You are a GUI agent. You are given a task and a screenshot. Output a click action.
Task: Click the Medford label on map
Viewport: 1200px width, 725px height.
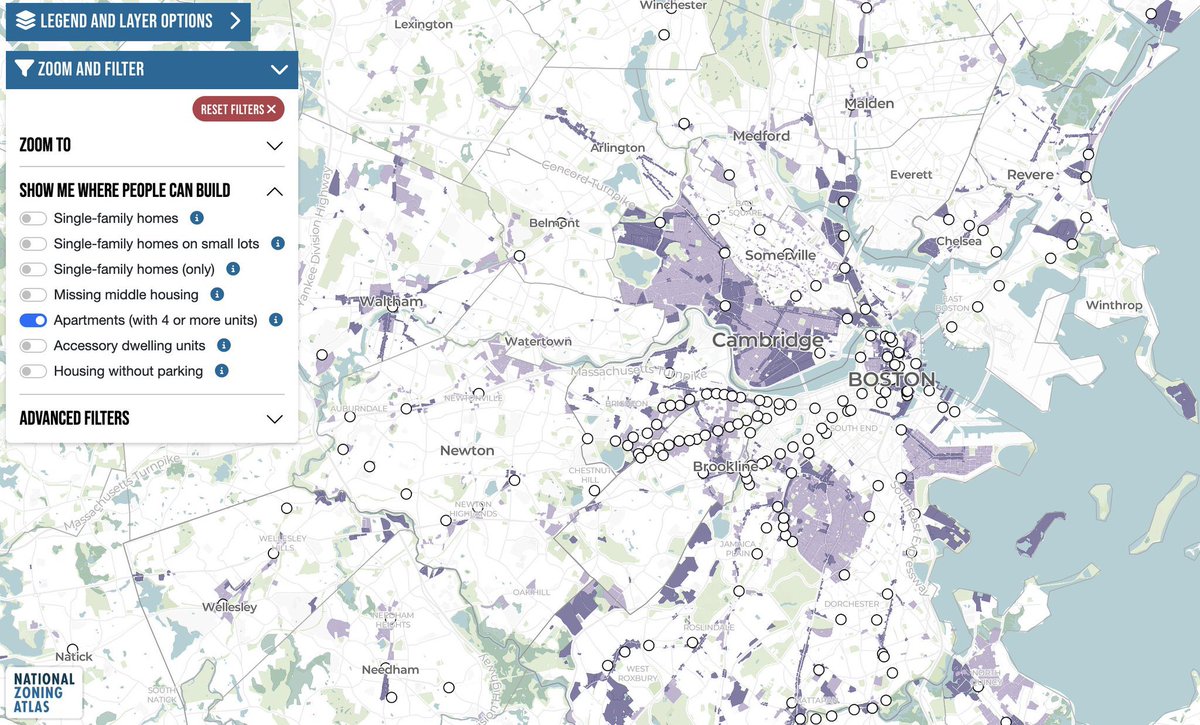tap(761, 135)
